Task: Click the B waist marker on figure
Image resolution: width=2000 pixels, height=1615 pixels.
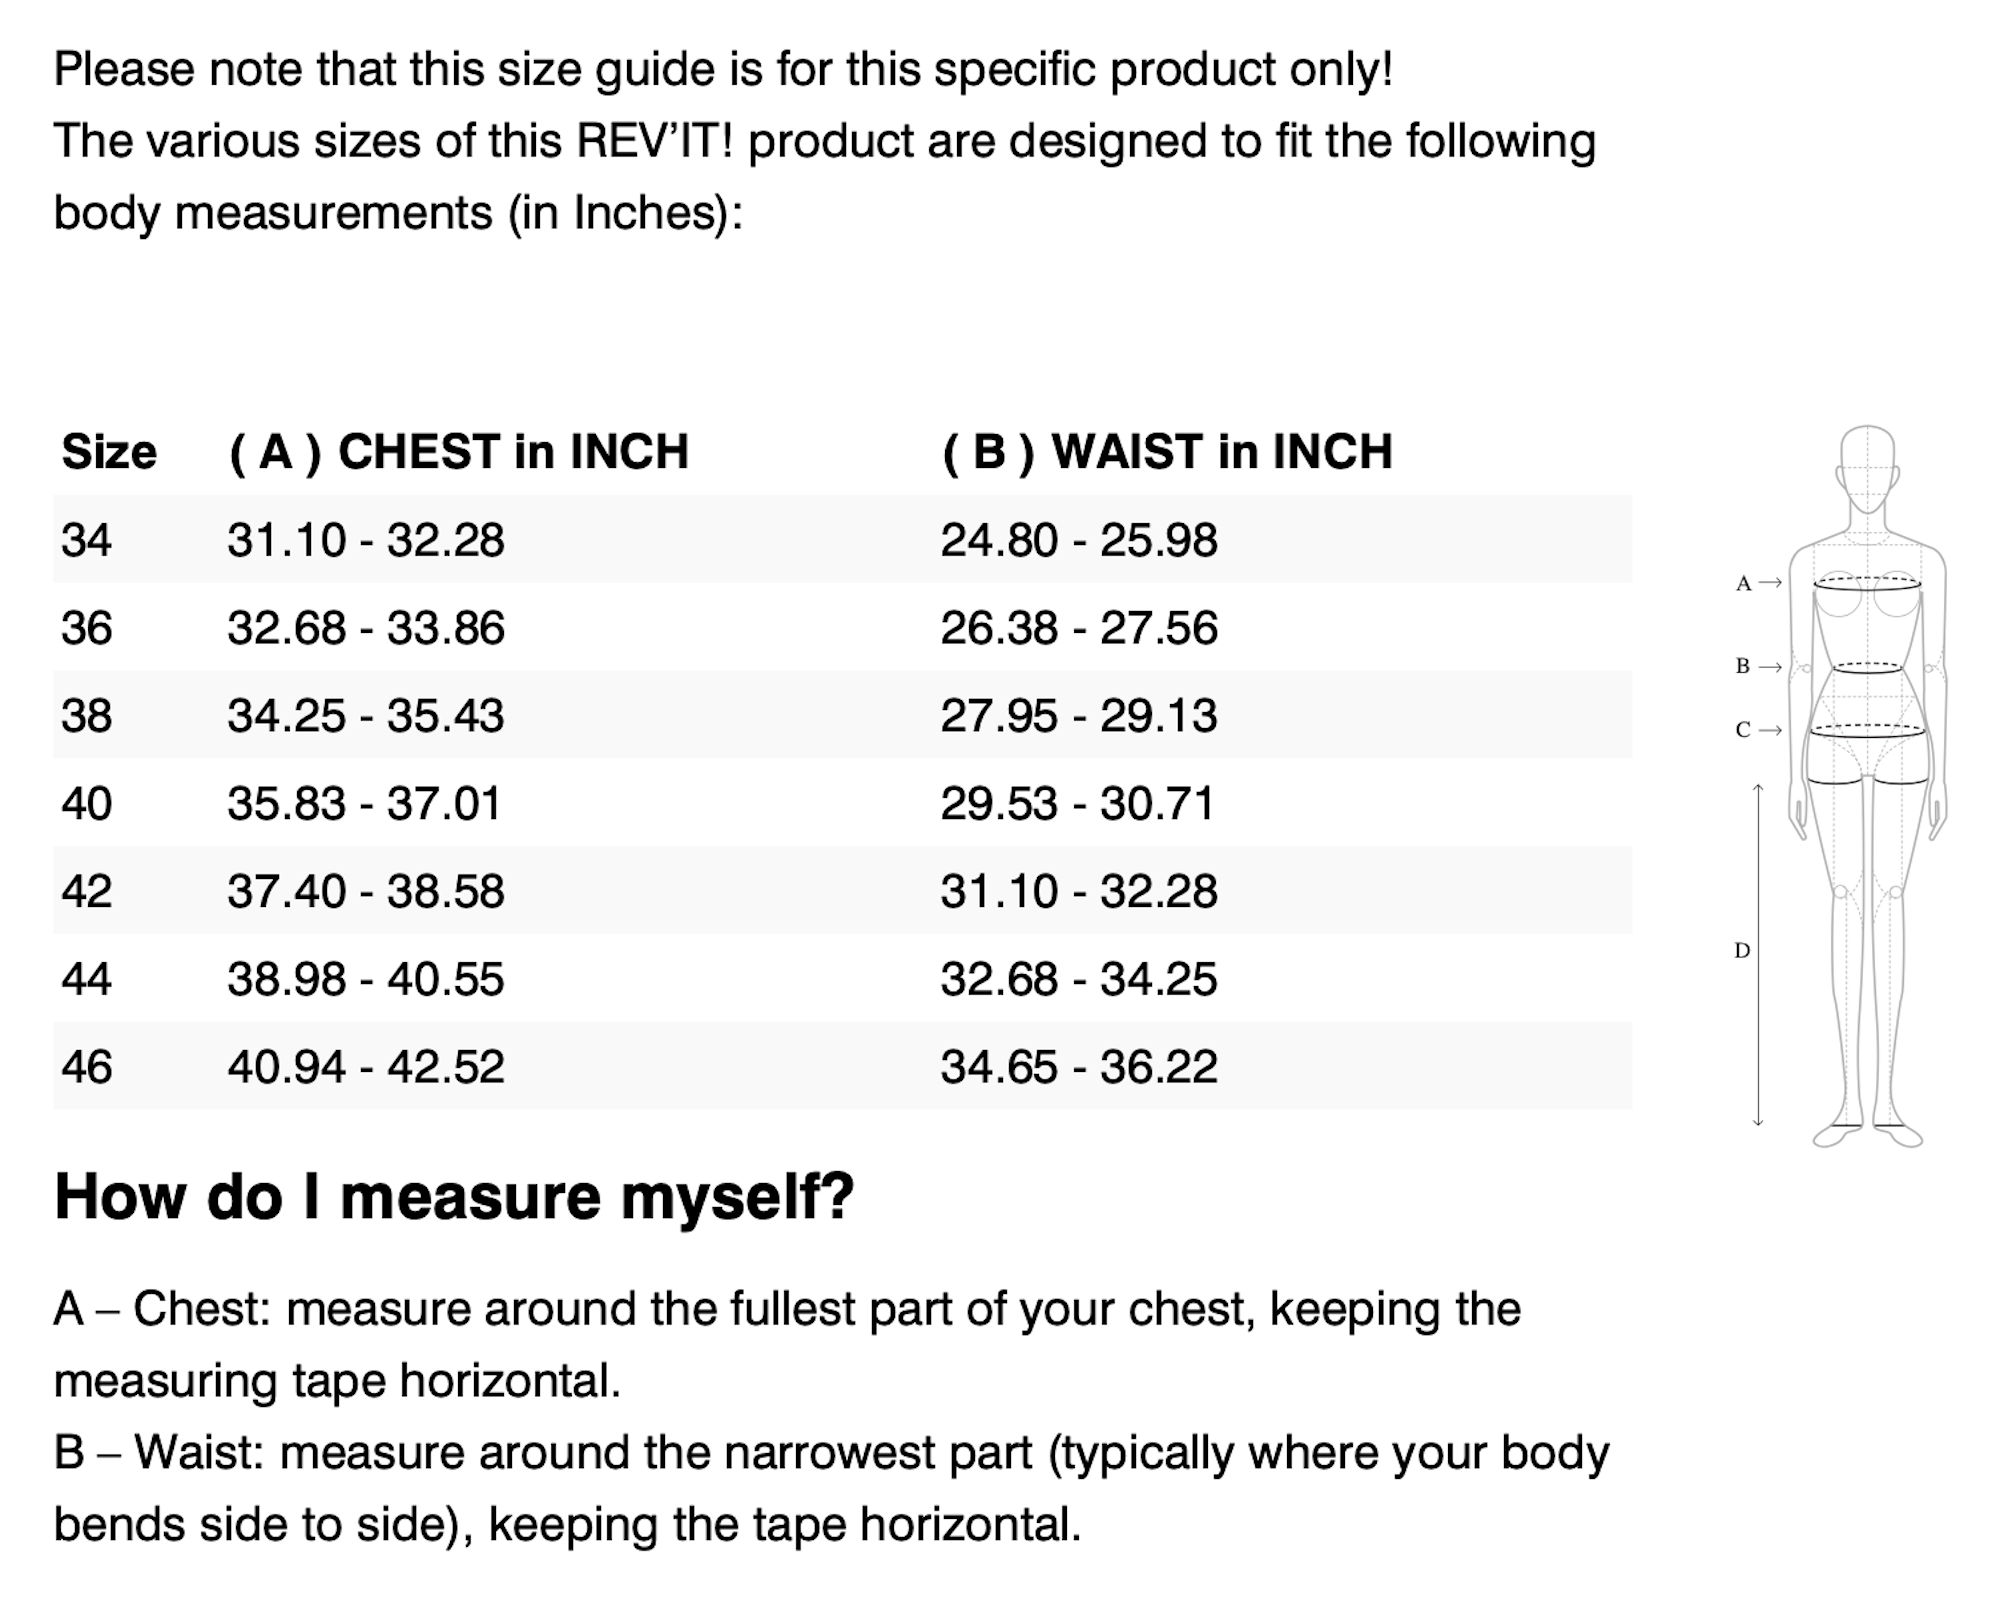Action: [x=1758, y=666]
